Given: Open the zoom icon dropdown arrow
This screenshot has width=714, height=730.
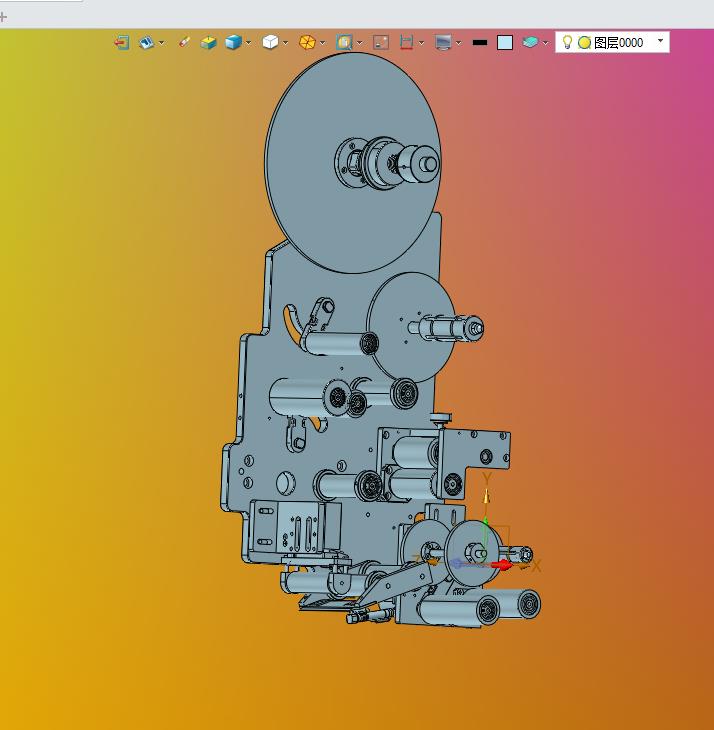Looking at the screenshot, I should 360,43.
